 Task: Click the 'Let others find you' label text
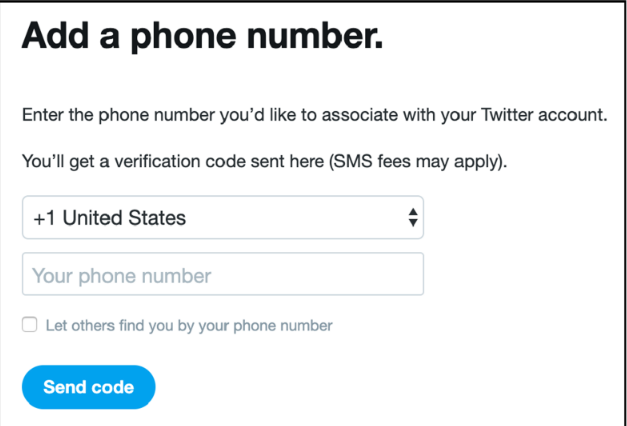[x=189, y=326]
